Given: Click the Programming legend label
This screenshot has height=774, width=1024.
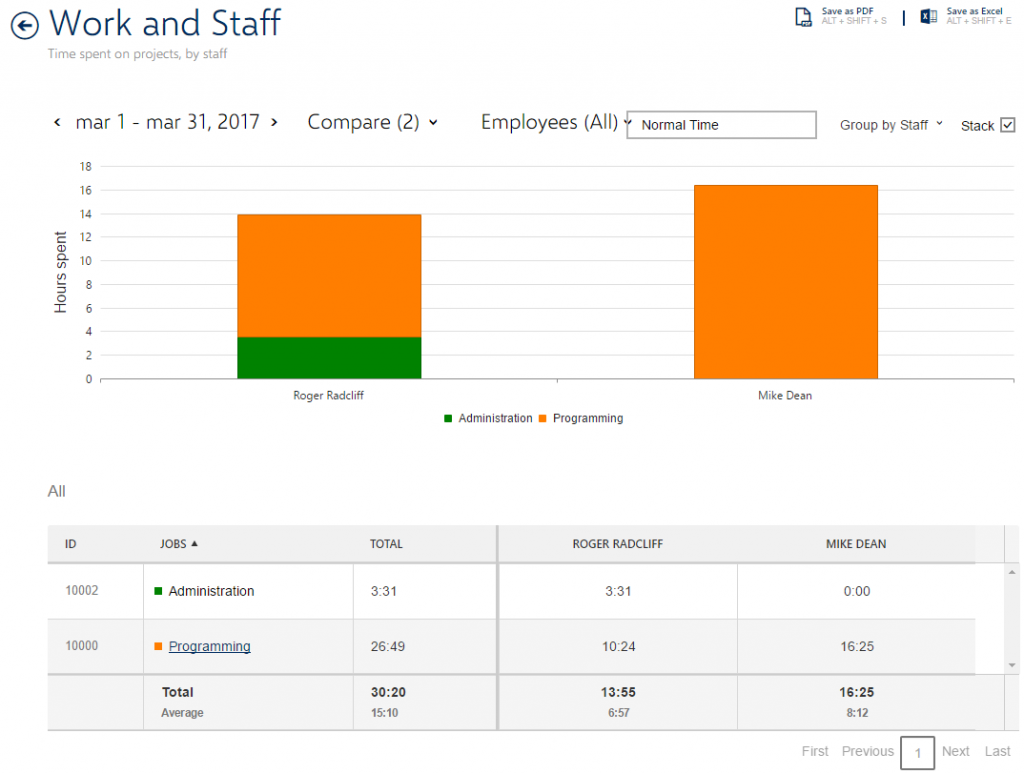Looking at the screenshot, I should pos(588,418).
